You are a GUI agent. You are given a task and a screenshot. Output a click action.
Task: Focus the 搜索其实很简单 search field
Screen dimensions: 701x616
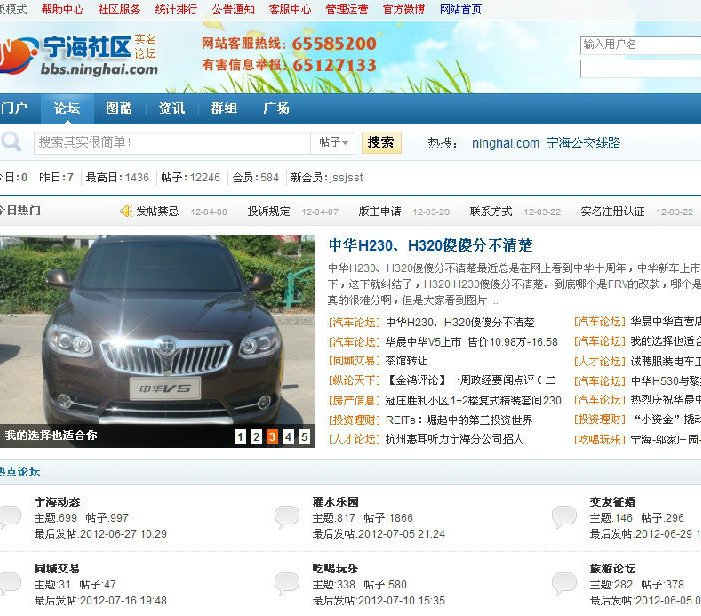[x=172, y=143]
